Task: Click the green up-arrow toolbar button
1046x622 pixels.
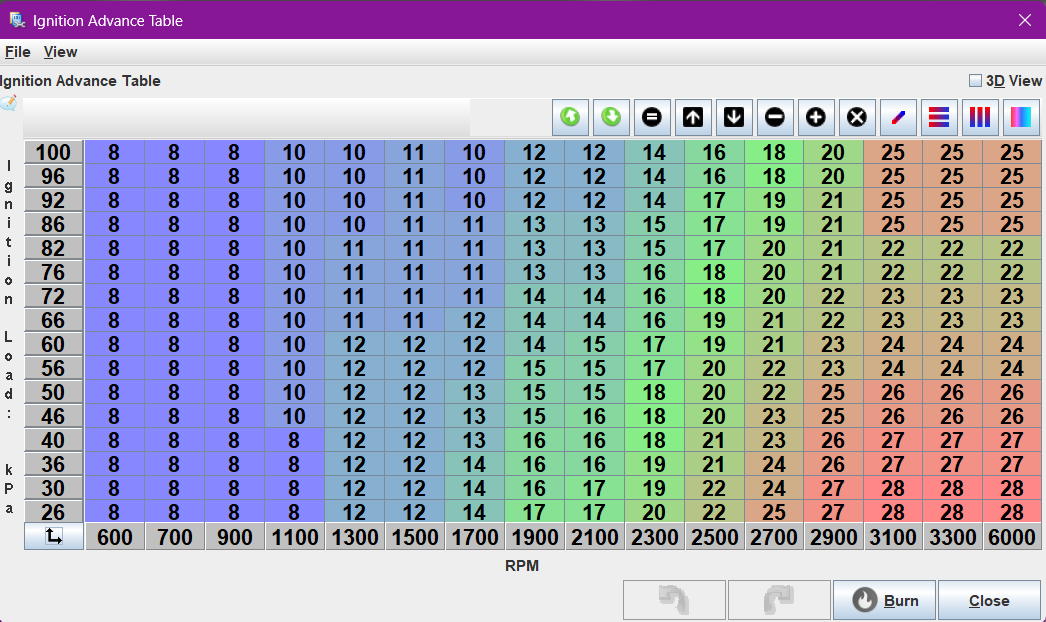Action: 570,117
